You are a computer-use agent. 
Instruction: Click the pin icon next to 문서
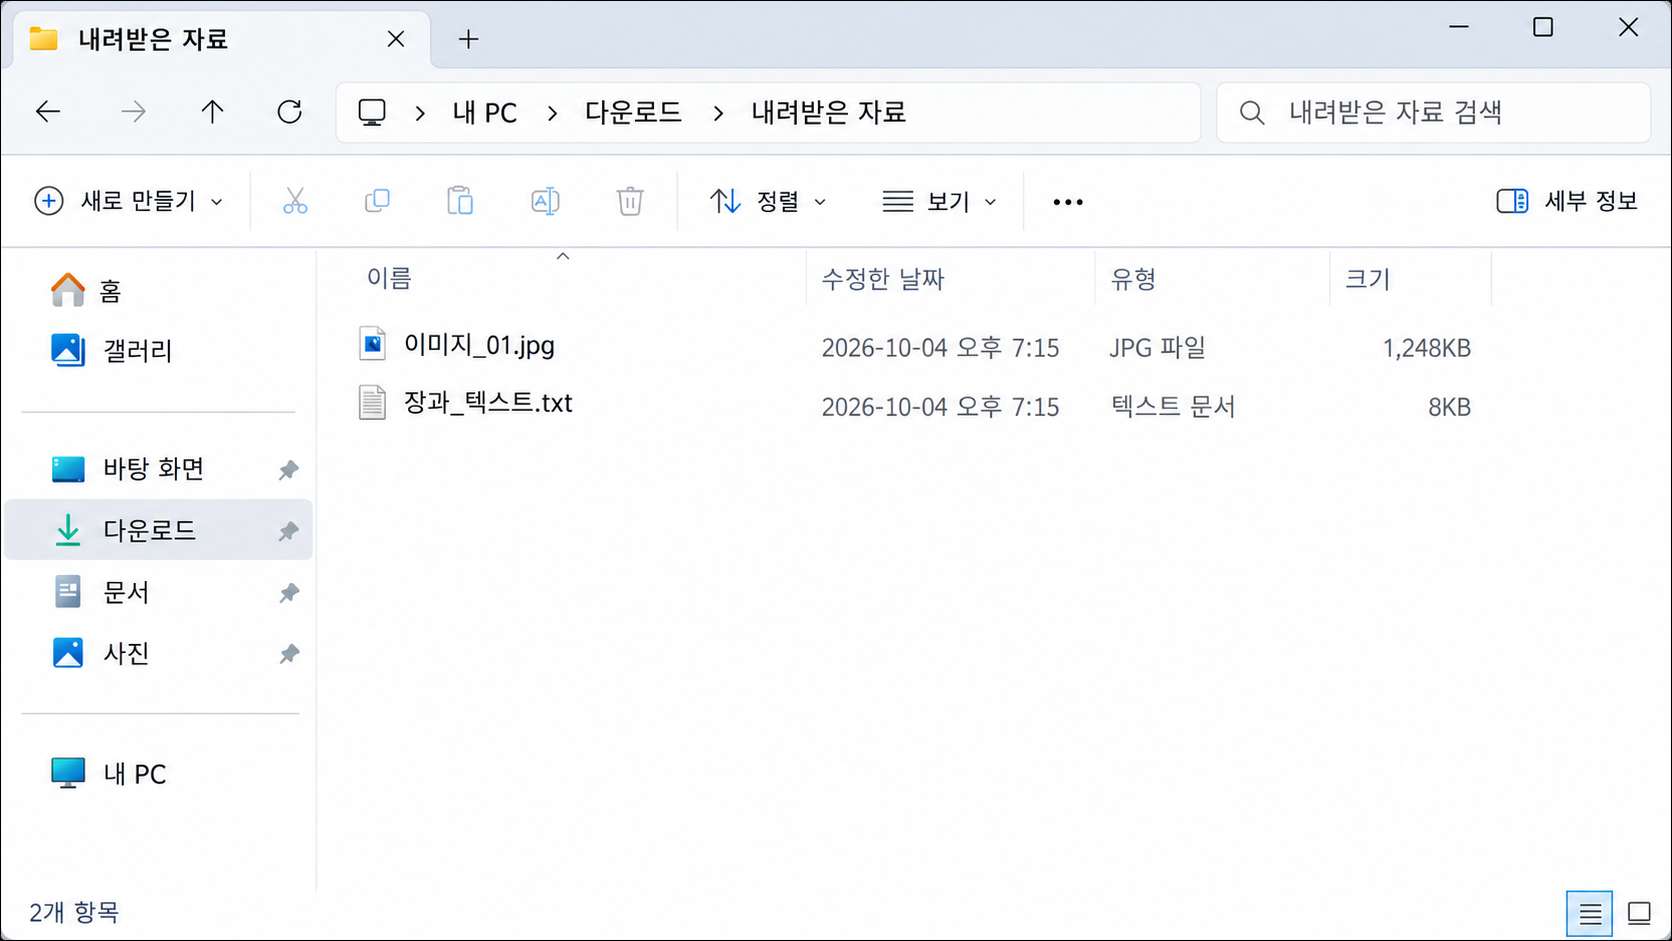[289, 593]
